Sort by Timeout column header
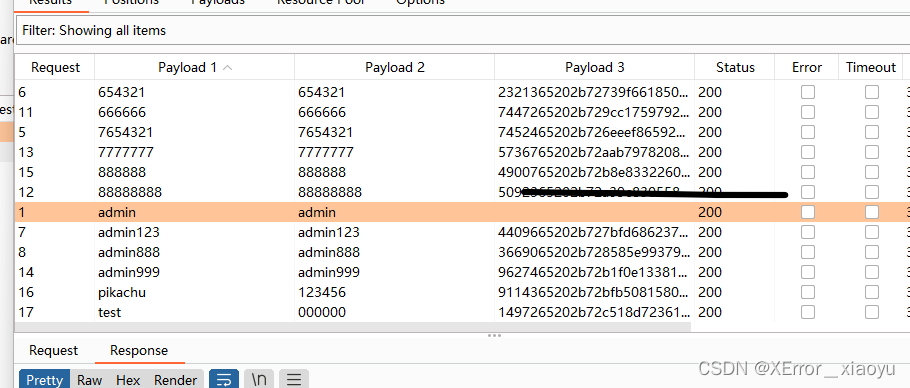The image size is (910, 388). [871, 67]
